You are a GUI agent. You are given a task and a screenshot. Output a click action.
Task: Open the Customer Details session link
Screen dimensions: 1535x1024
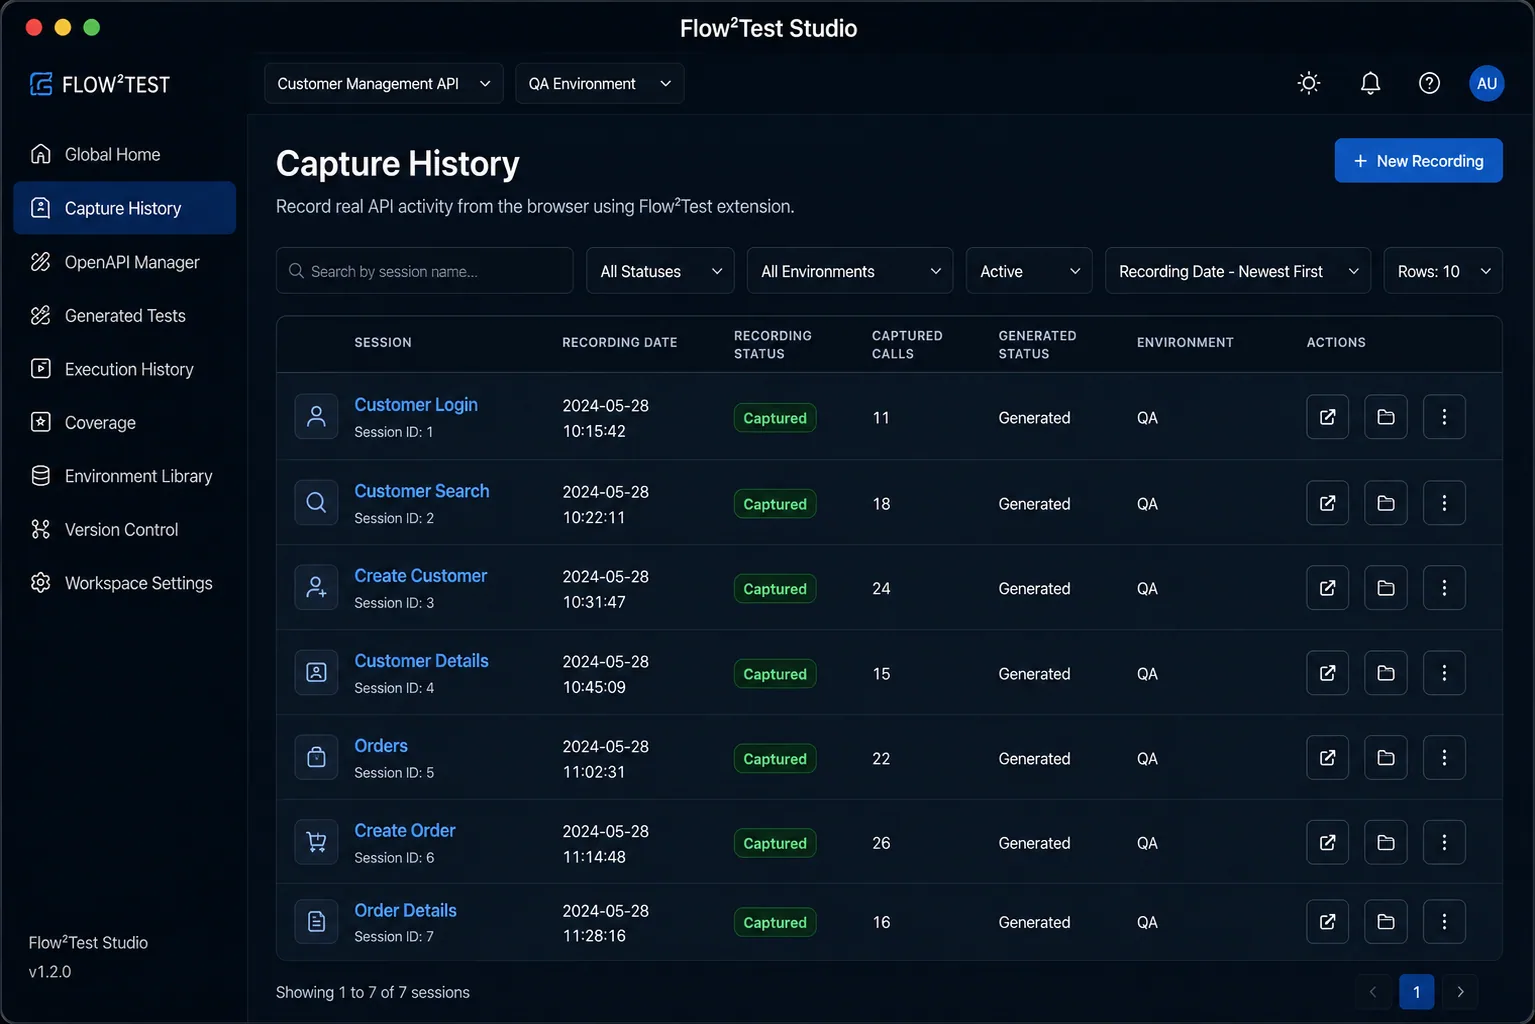click(x=421, y=661)
